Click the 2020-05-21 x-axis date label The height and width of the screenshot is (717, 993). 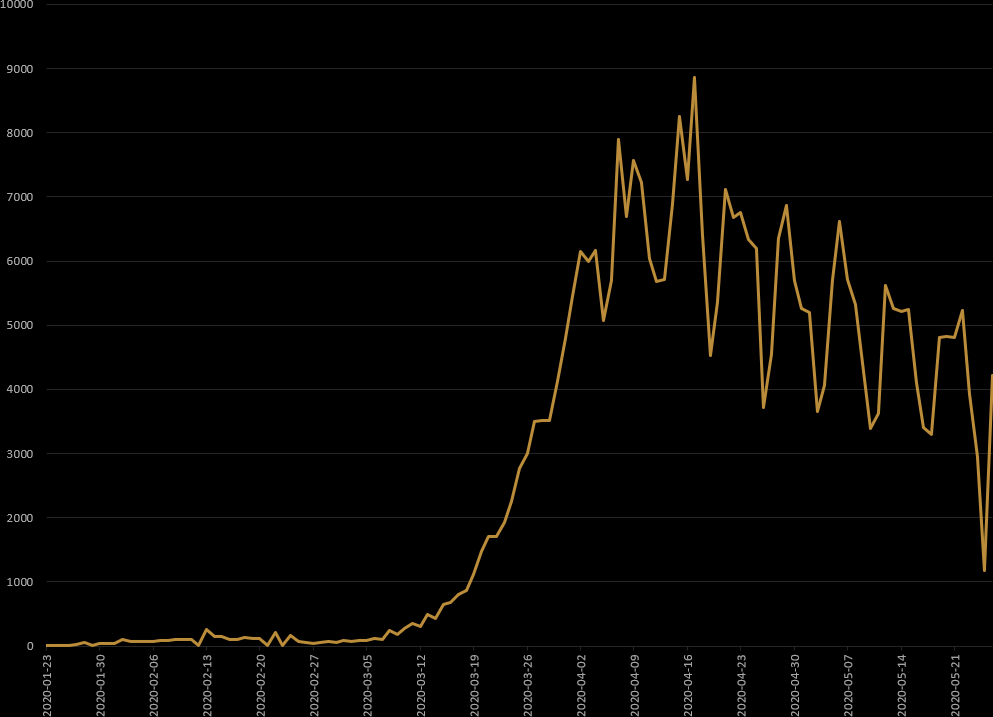pos(956,684)
